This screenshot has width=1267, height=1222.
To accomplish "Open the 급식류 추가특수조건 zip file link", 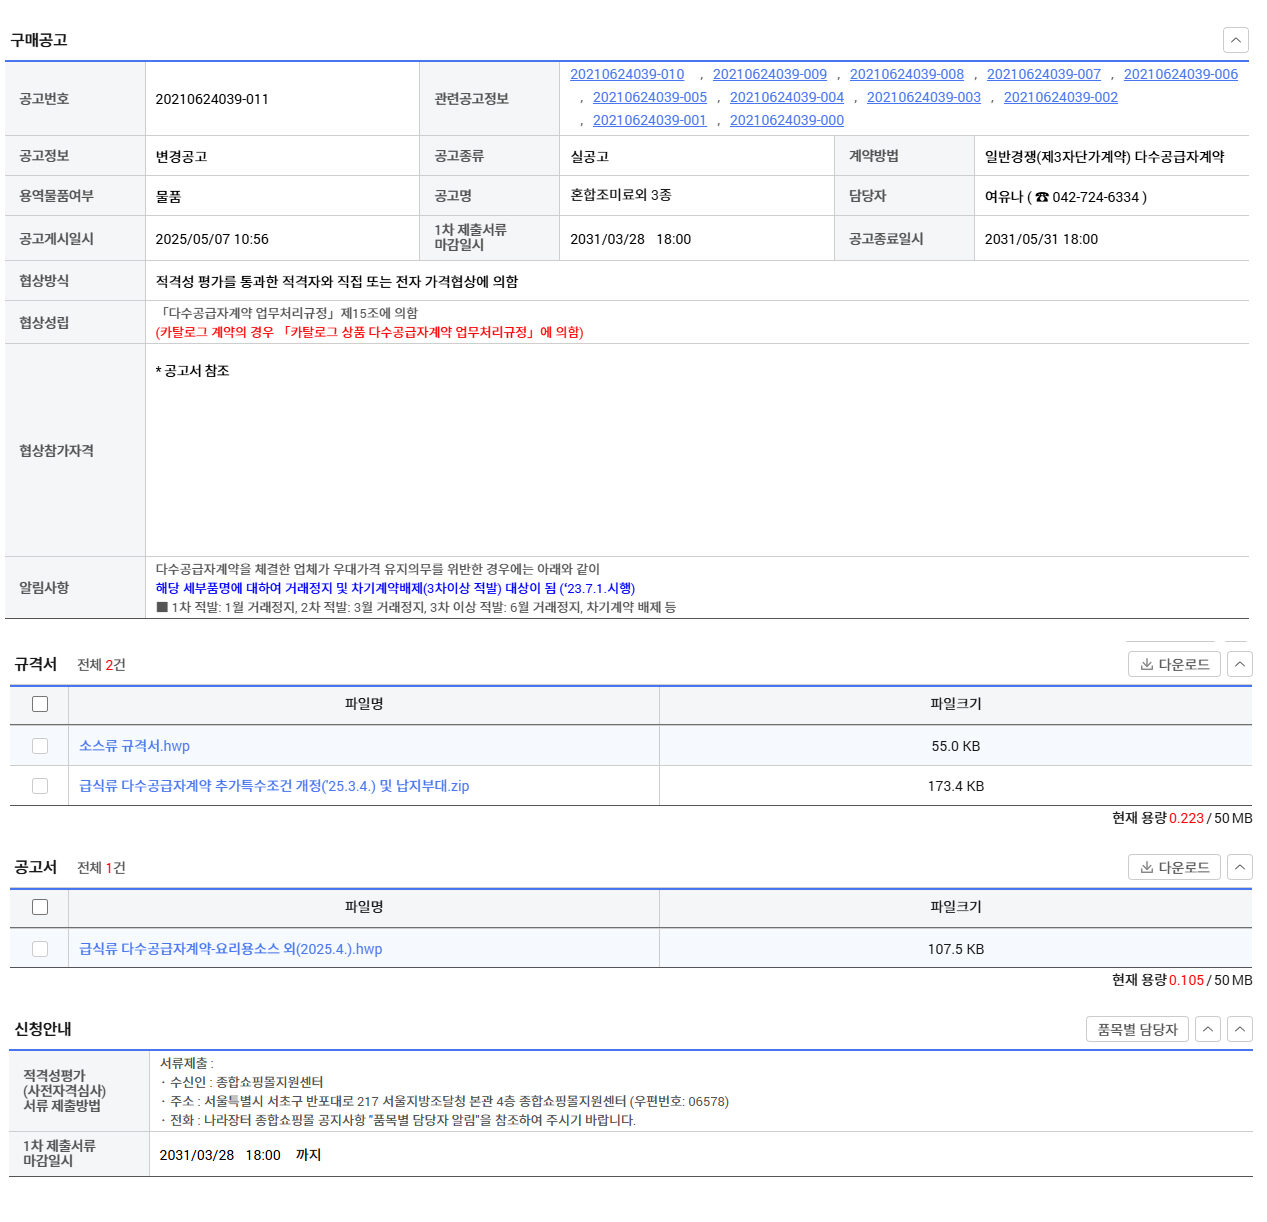I will pos(273,786).
